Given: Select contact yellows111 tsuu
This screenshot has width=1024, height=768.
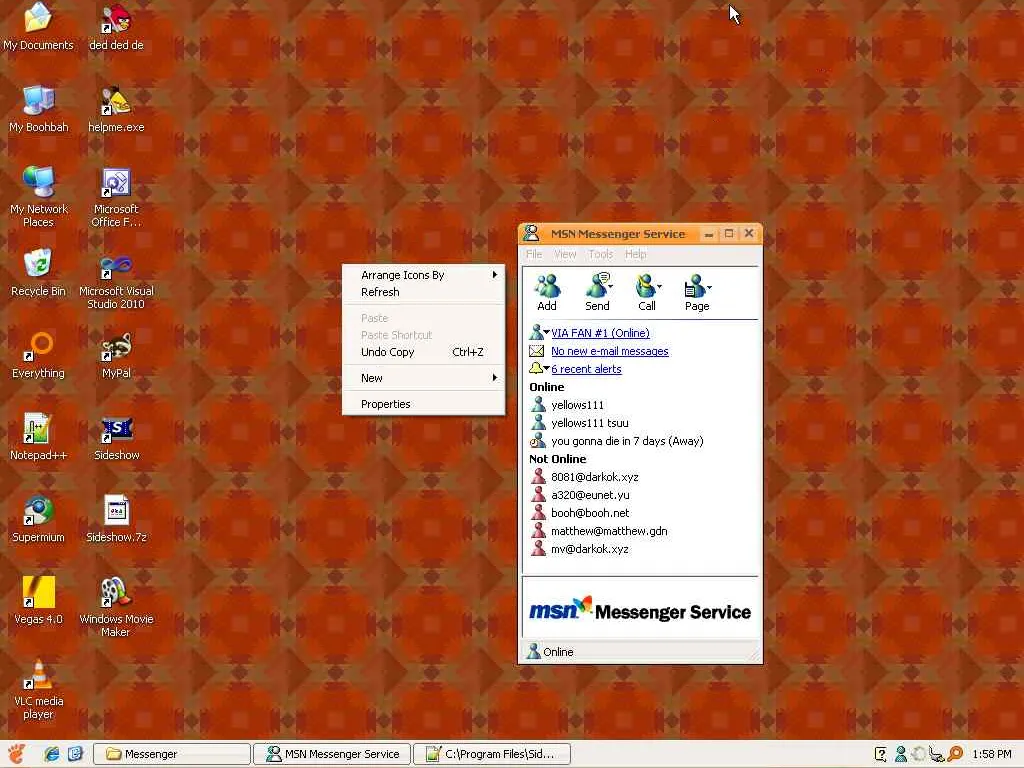Looking at the screenshot, I should tap(590, 423).
